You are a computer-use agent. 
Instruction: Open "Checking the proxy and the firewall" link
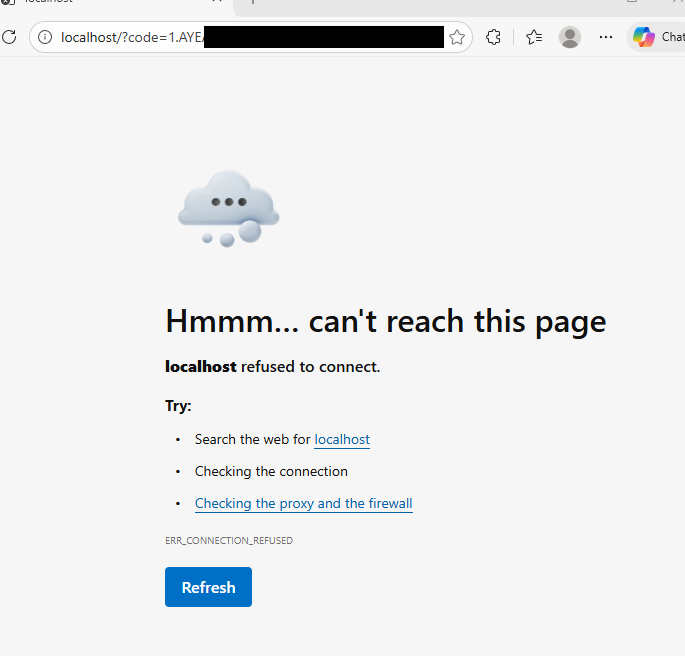303,503
